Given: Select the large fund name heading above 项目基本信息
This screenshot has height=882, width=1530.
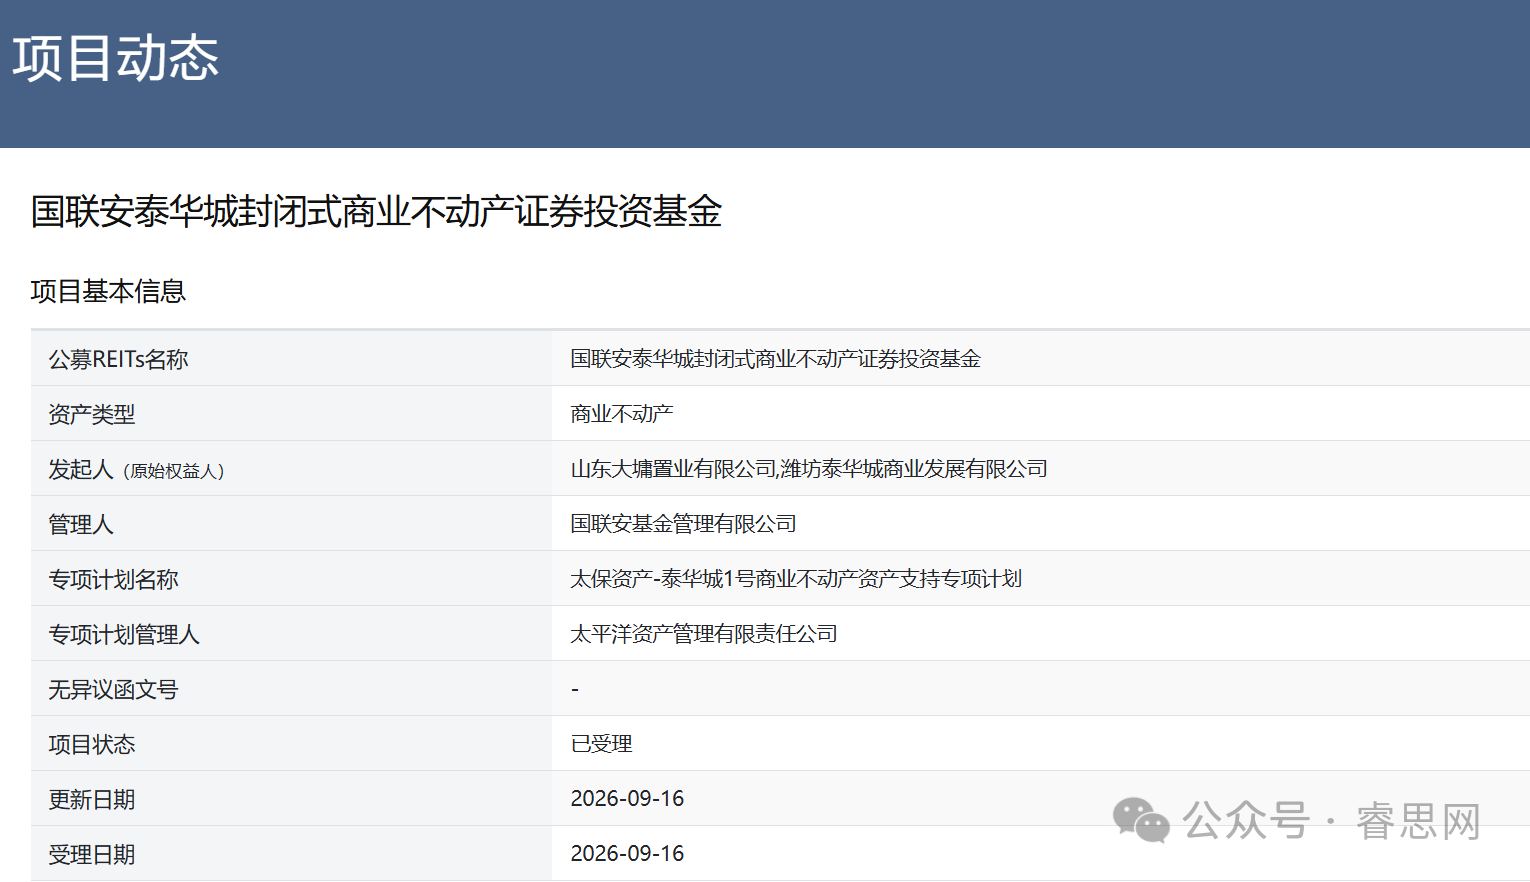Looking at the screenshot, I should pyautogui.click(x=376, y=211).
